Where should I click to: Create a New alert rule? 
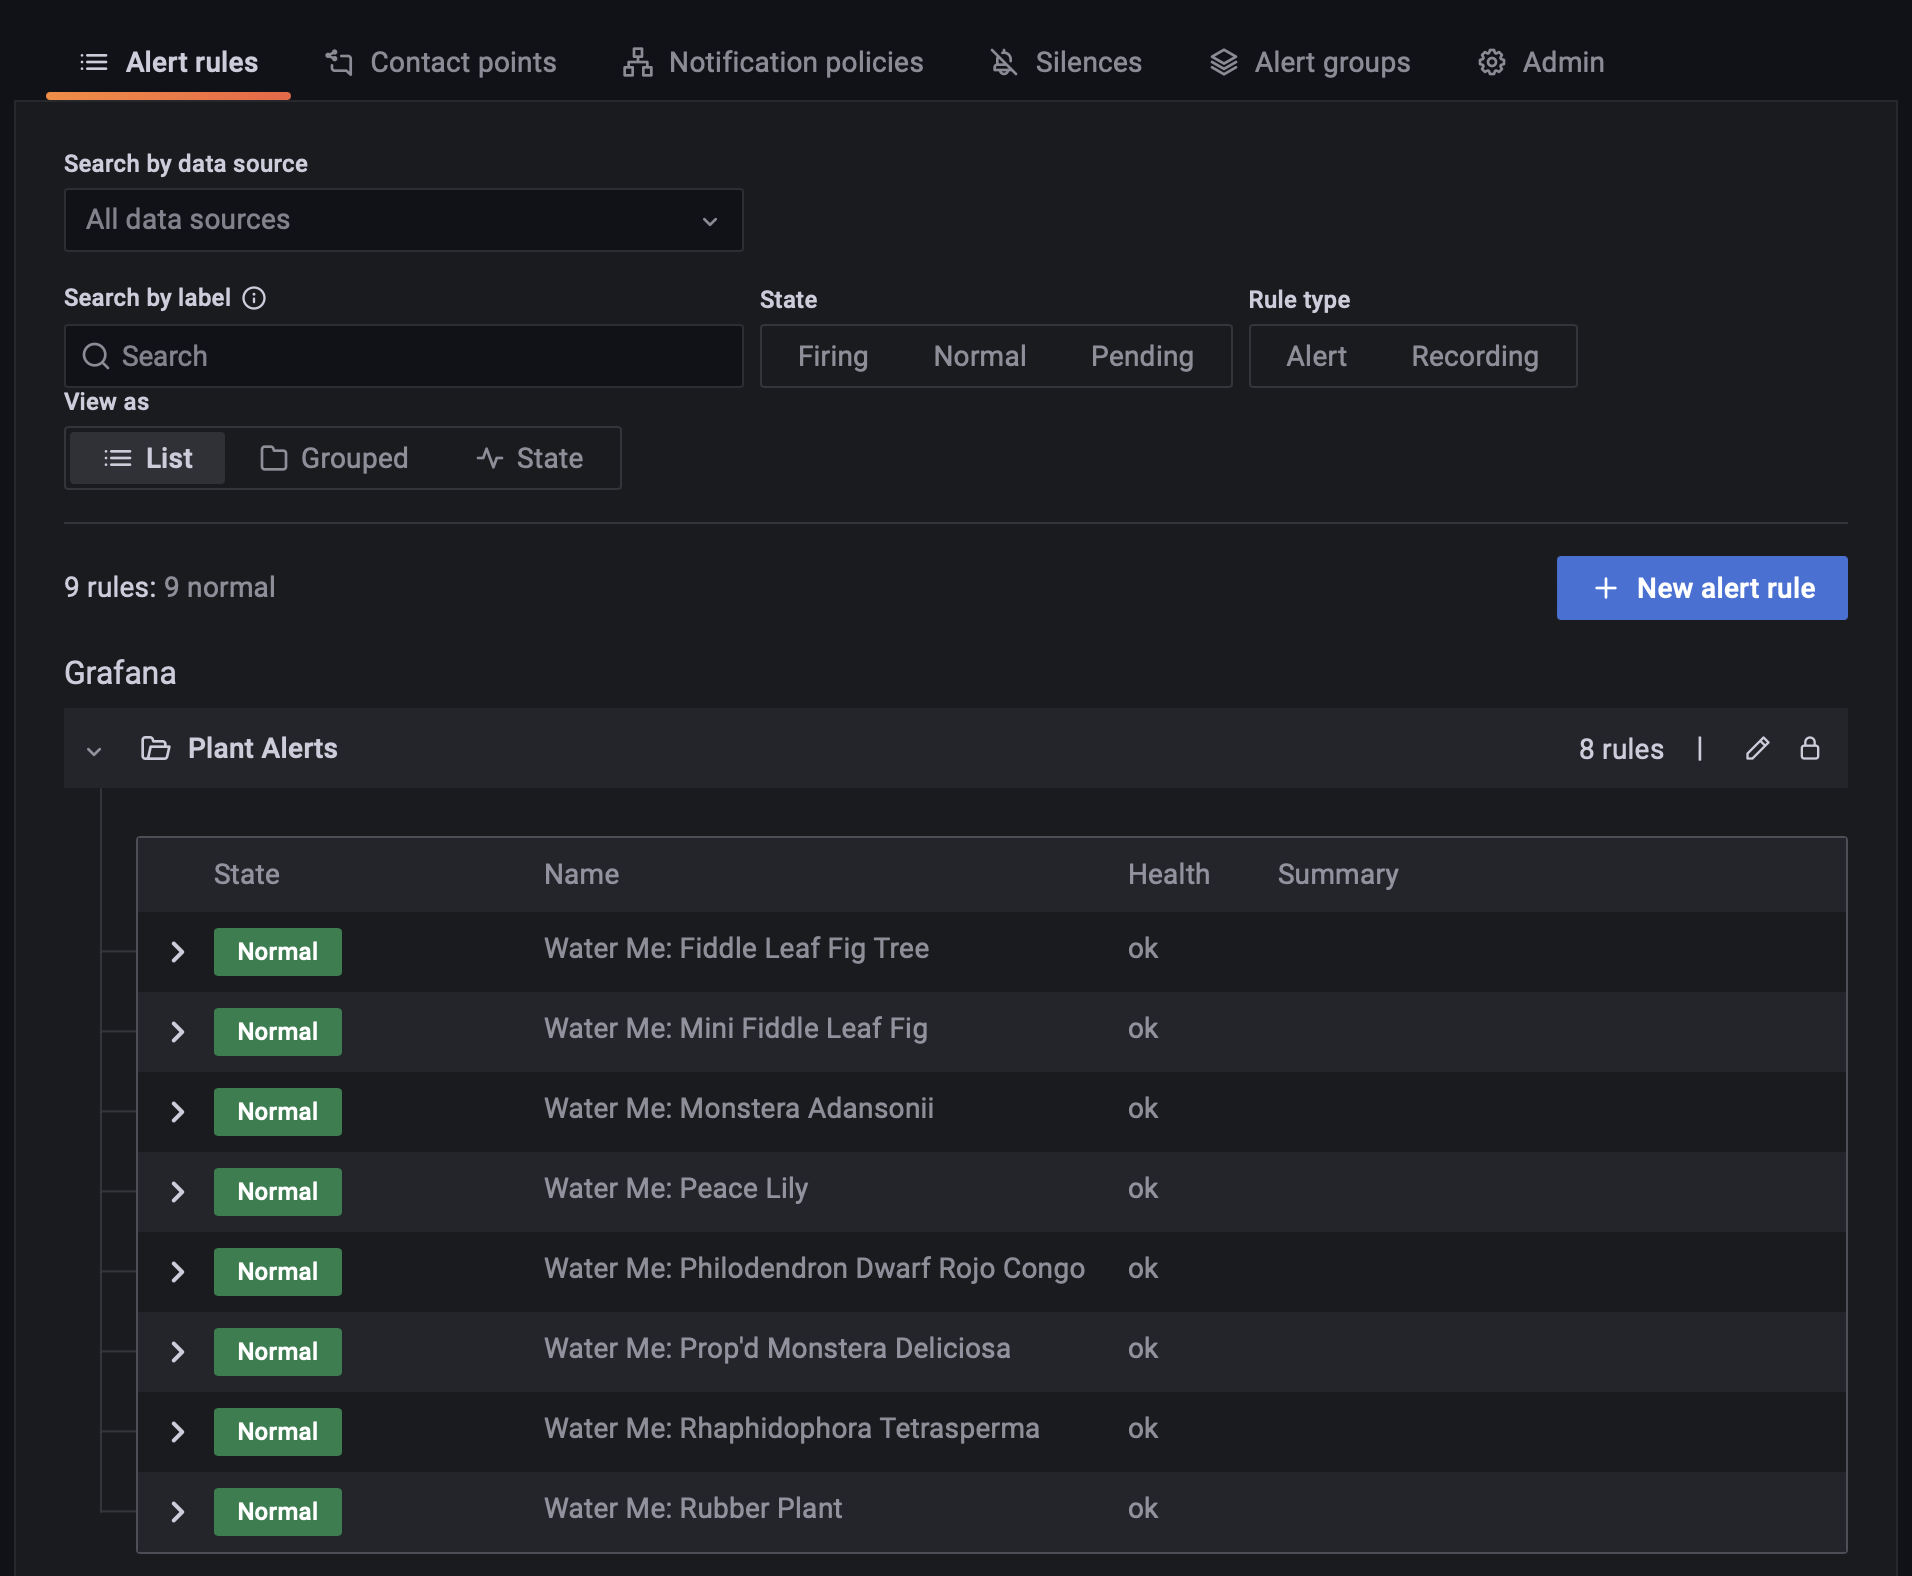coord(1701,588)
